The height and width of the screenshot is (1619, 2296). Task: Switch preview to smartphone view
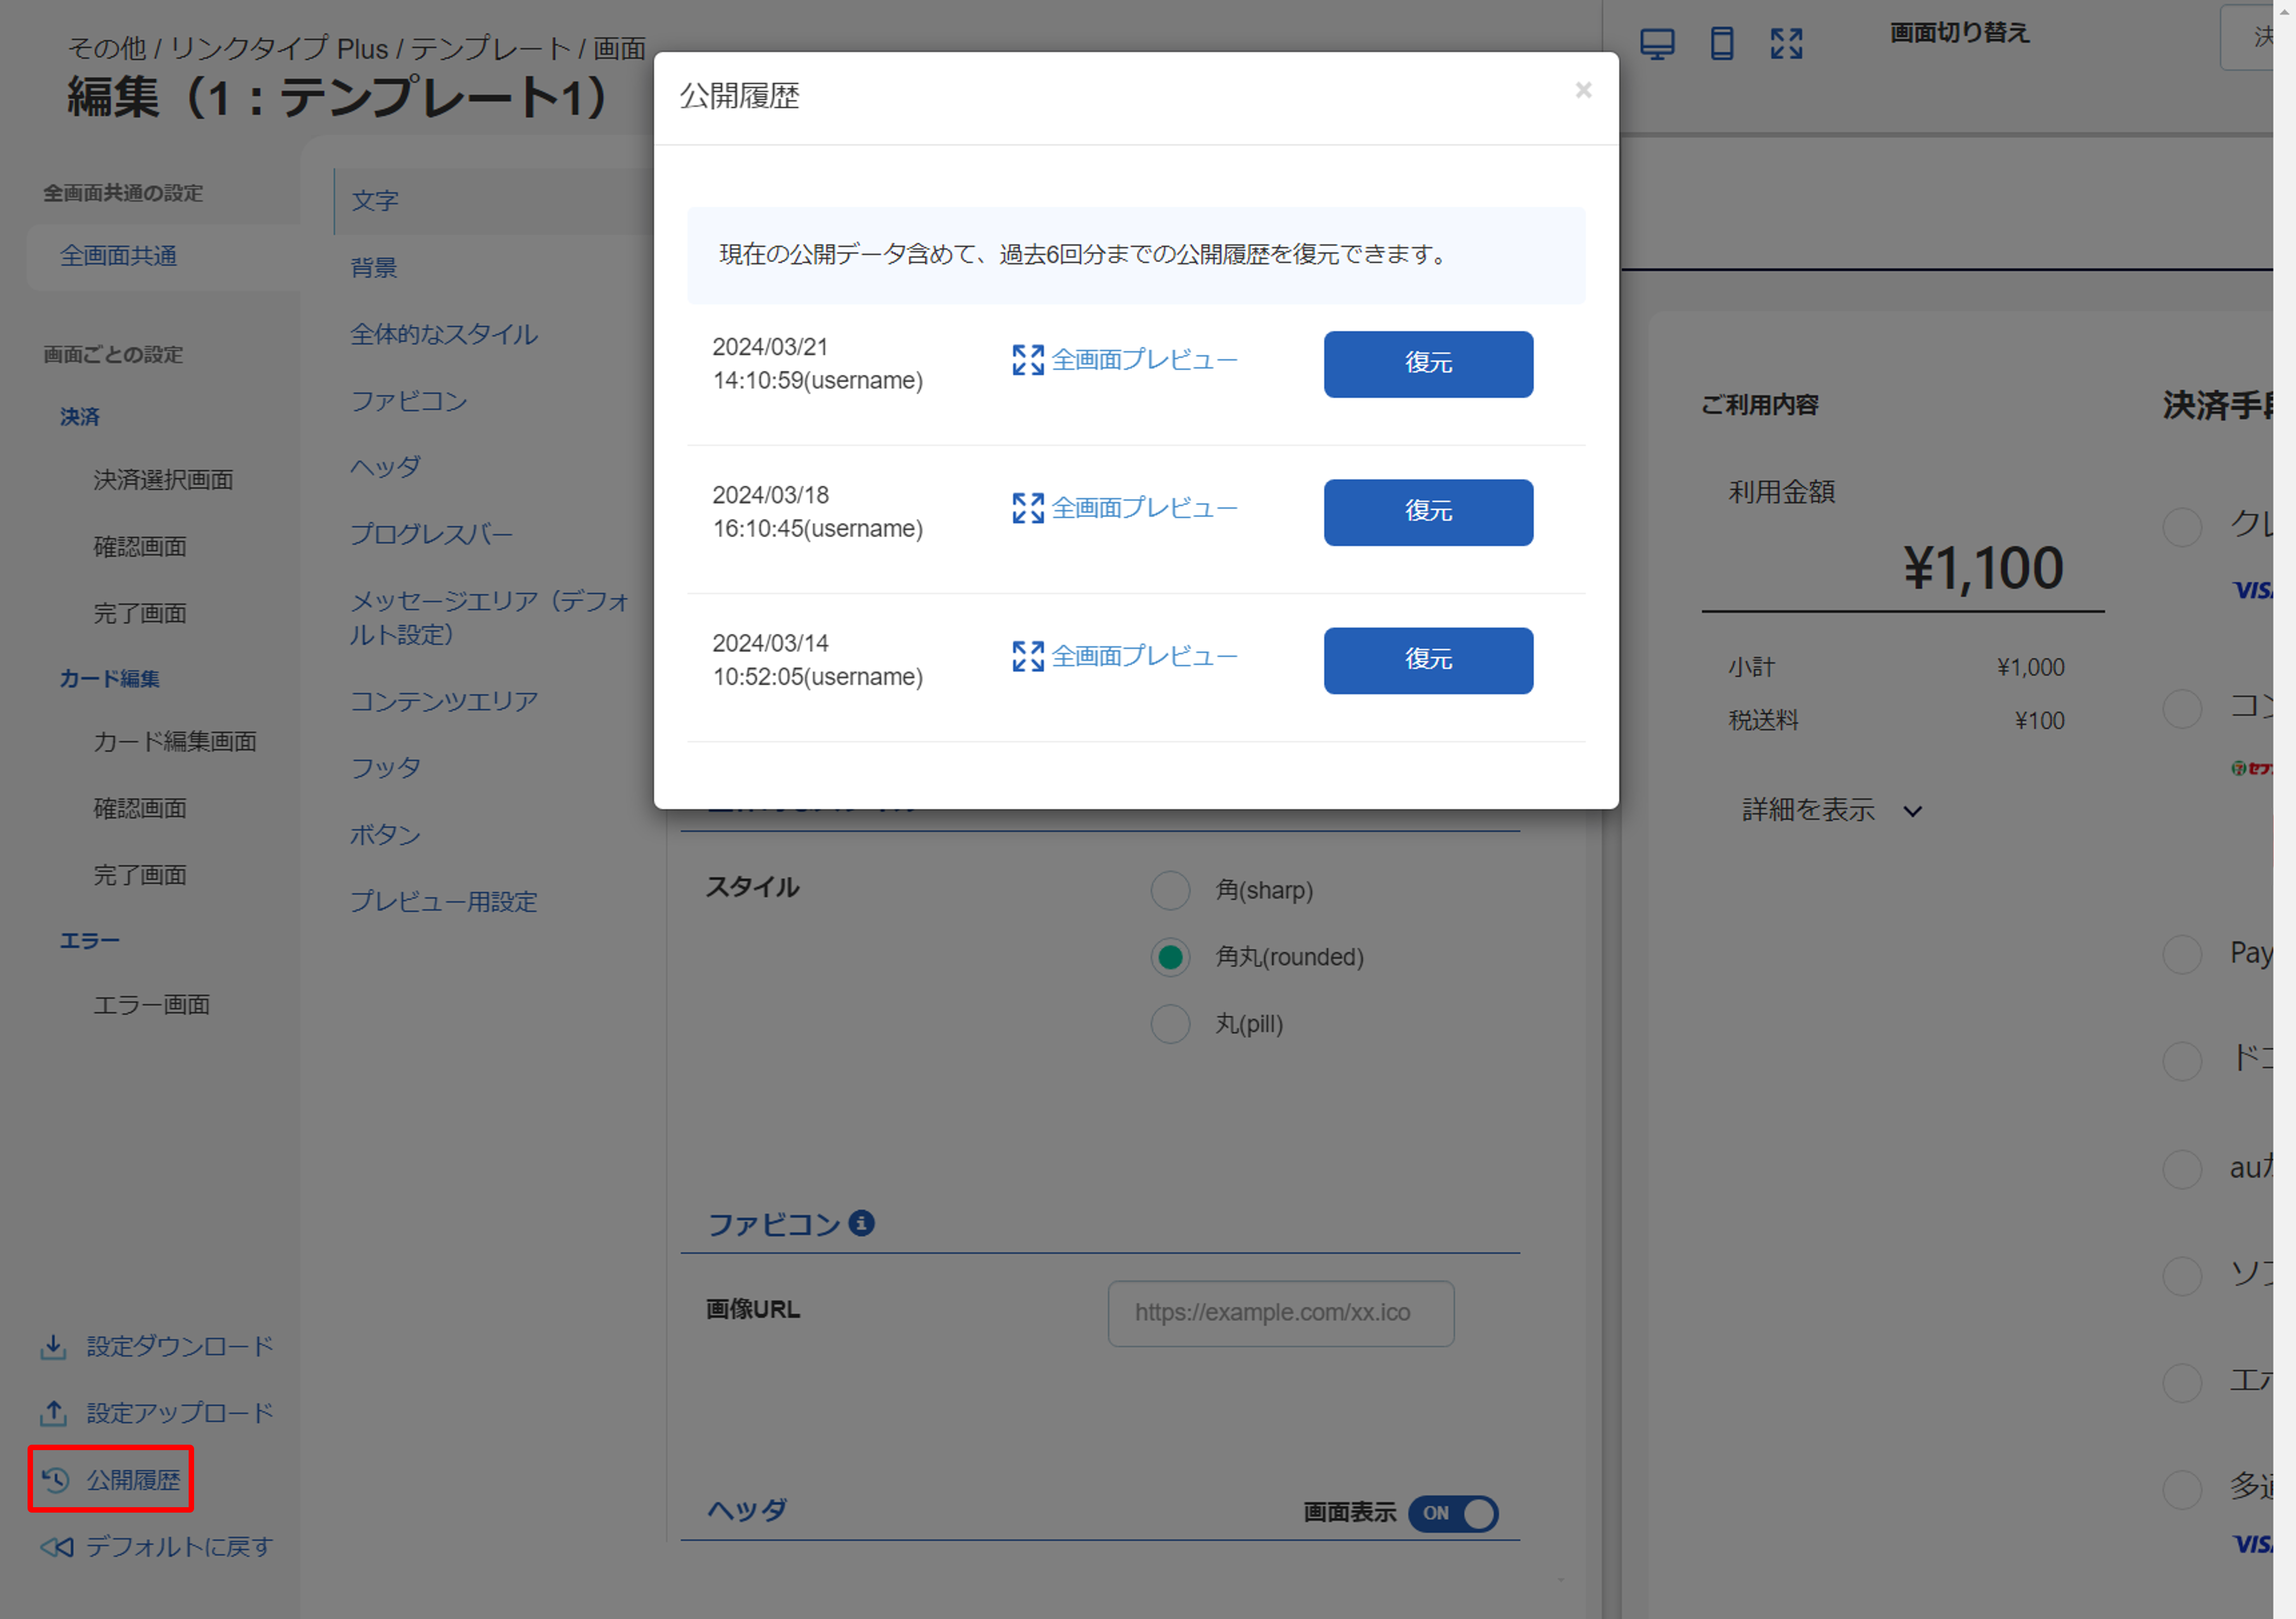point(1722,44)
